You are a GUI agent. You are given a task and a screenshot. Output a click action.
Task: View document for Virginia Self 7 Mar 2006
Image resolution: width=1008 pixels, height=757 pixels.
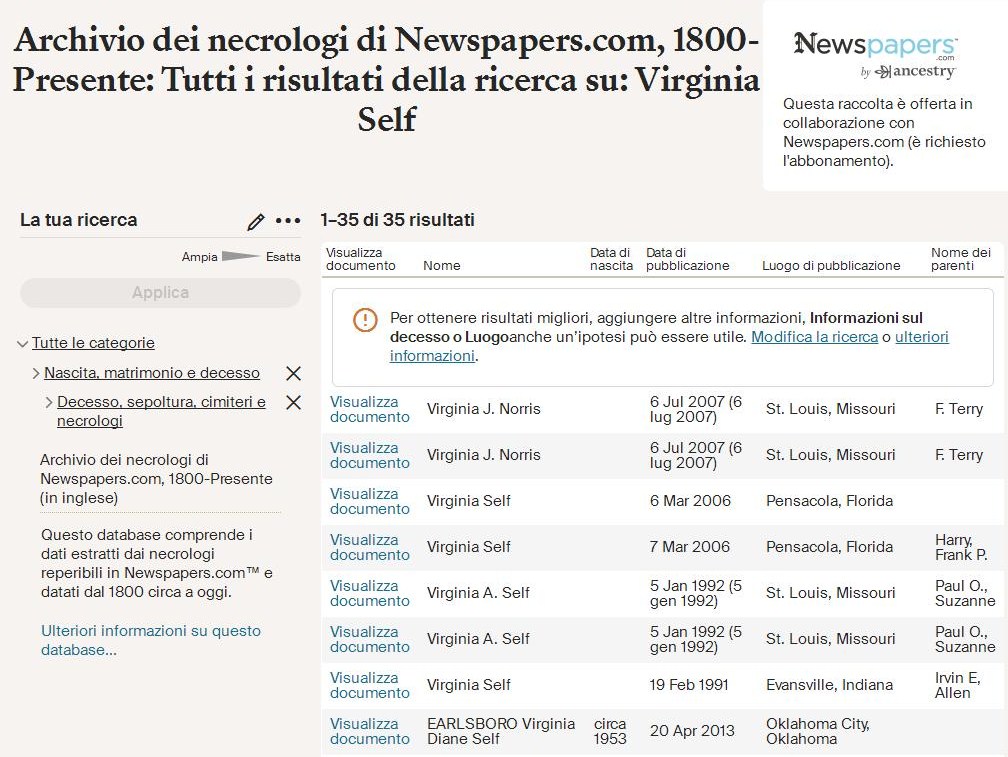(x=370, y=548)
